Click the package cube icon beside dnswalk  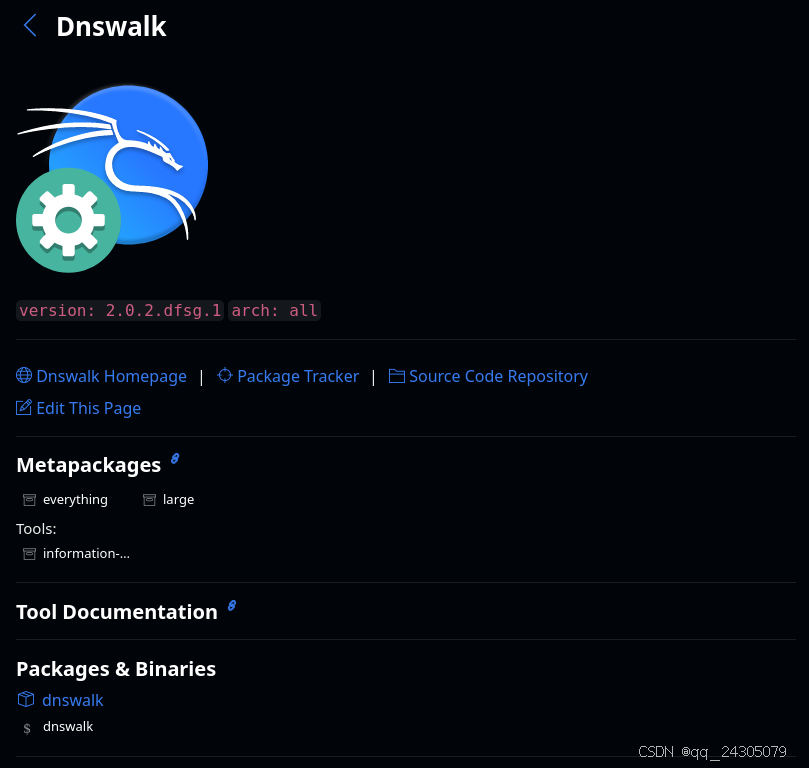(x=26, y=699)
